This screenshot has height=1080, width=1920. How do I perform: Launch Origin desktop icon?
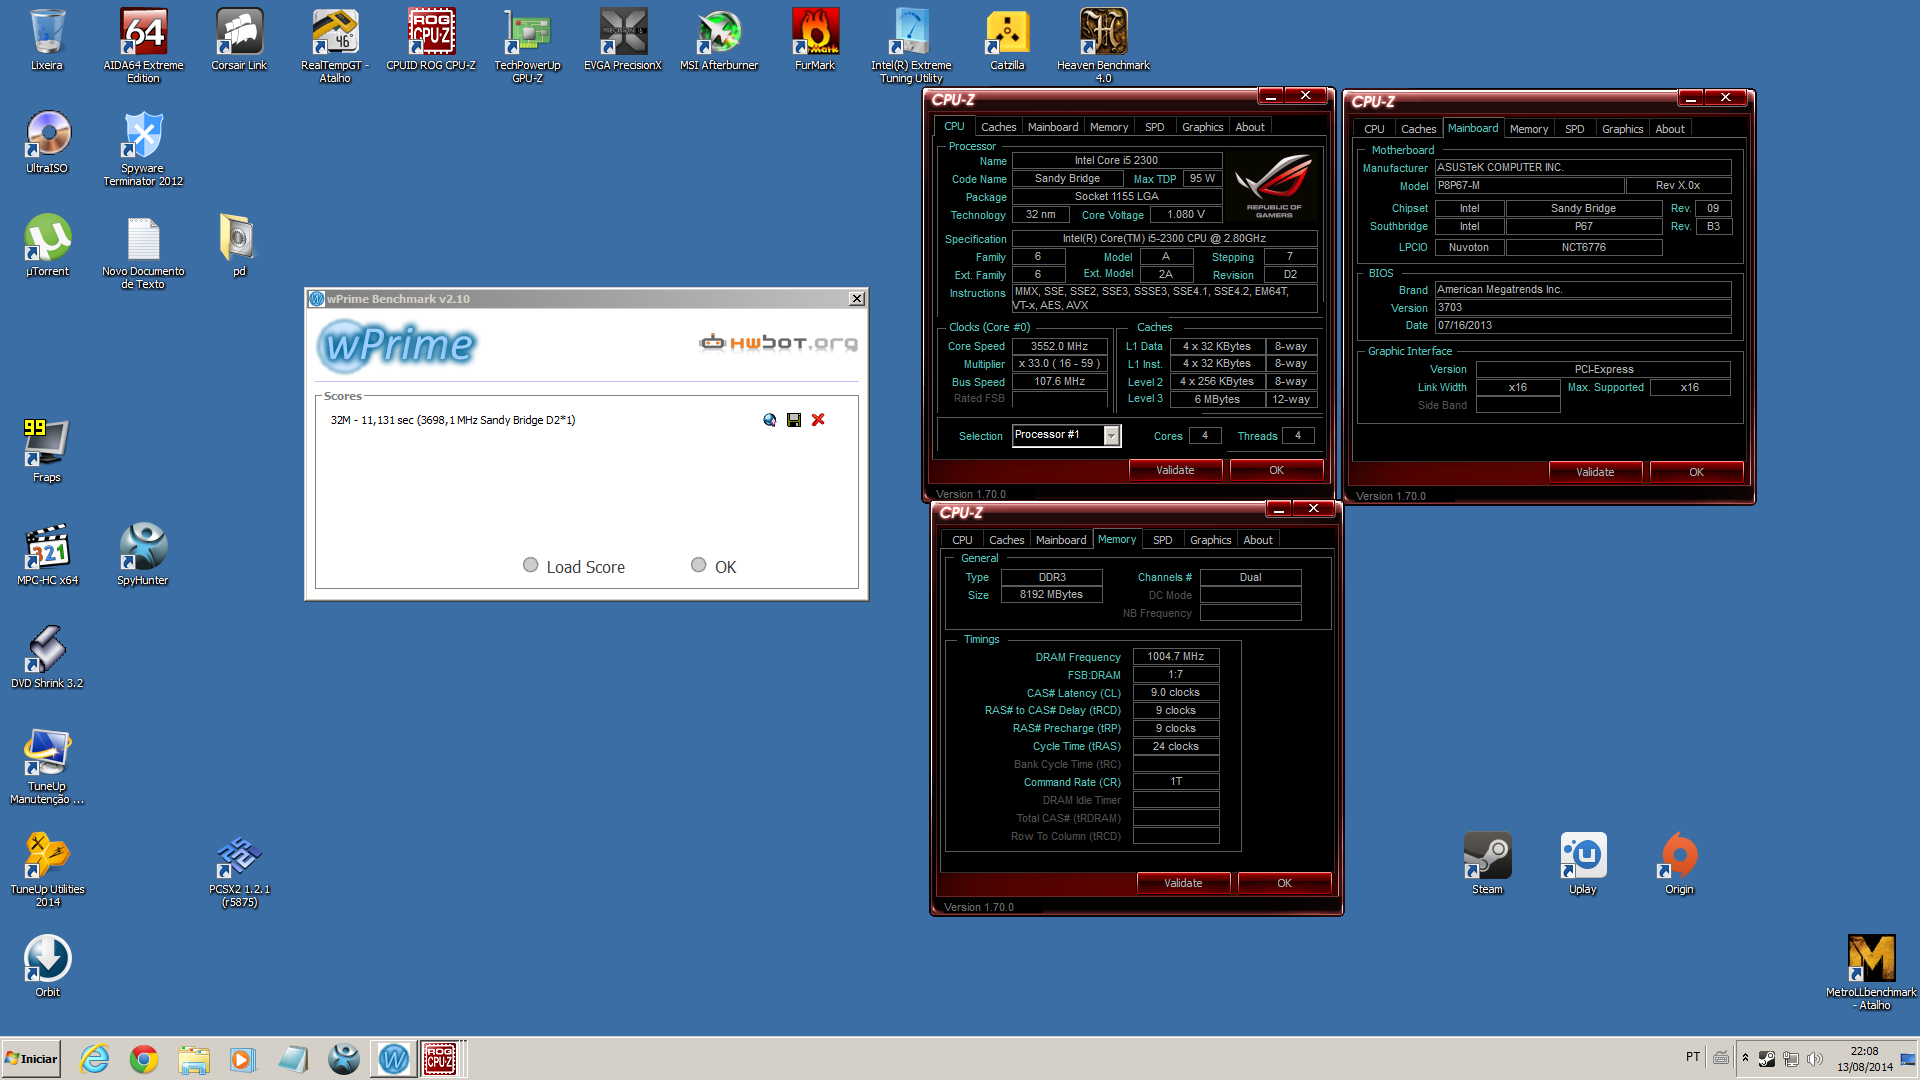coord(1679,864)
